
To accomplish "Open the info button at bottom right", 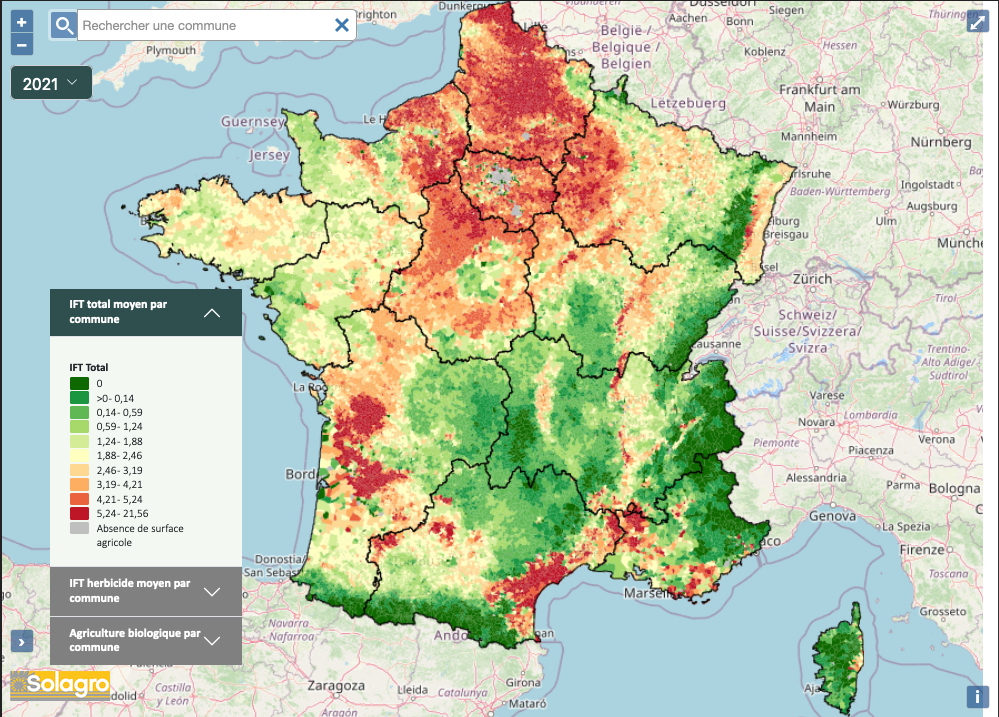I will point(977,697).
